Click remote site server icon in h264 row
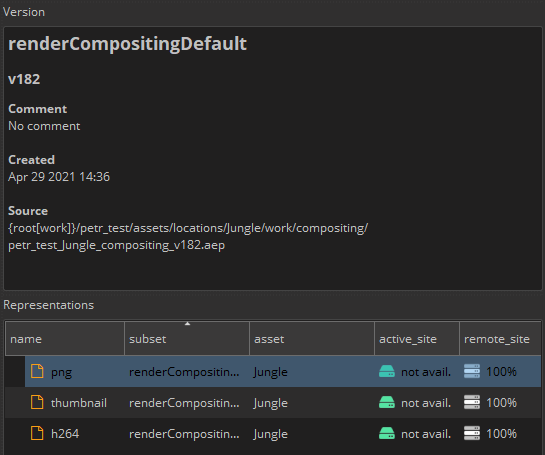 [x=472, y=433]
